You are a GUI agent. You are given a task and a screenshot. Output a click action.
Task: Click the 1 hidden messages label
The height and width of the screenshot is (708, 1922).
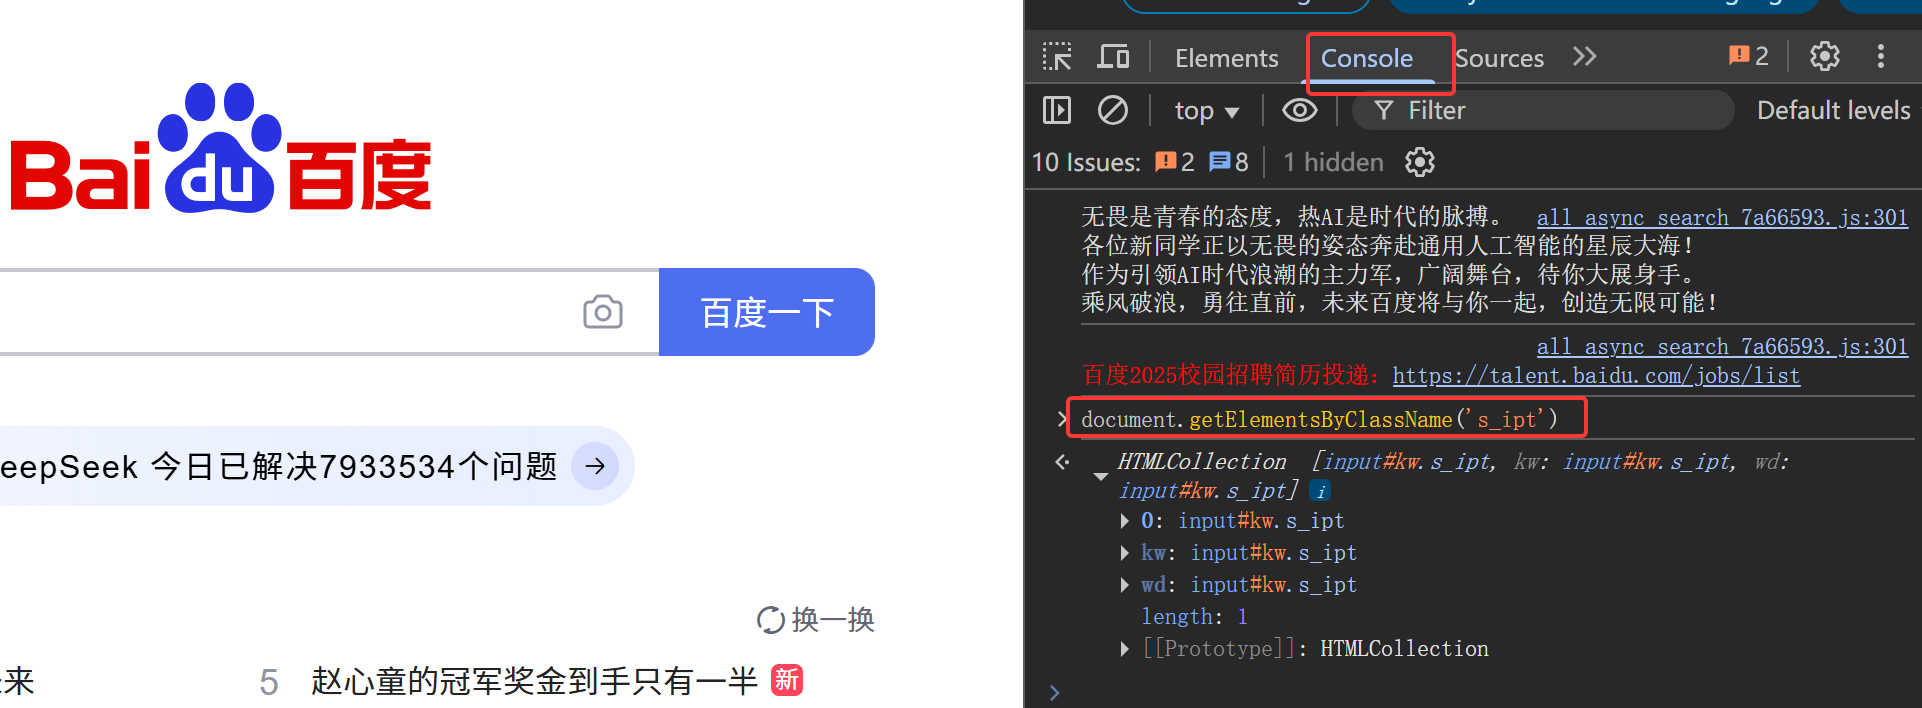(x=1333, y=162)
